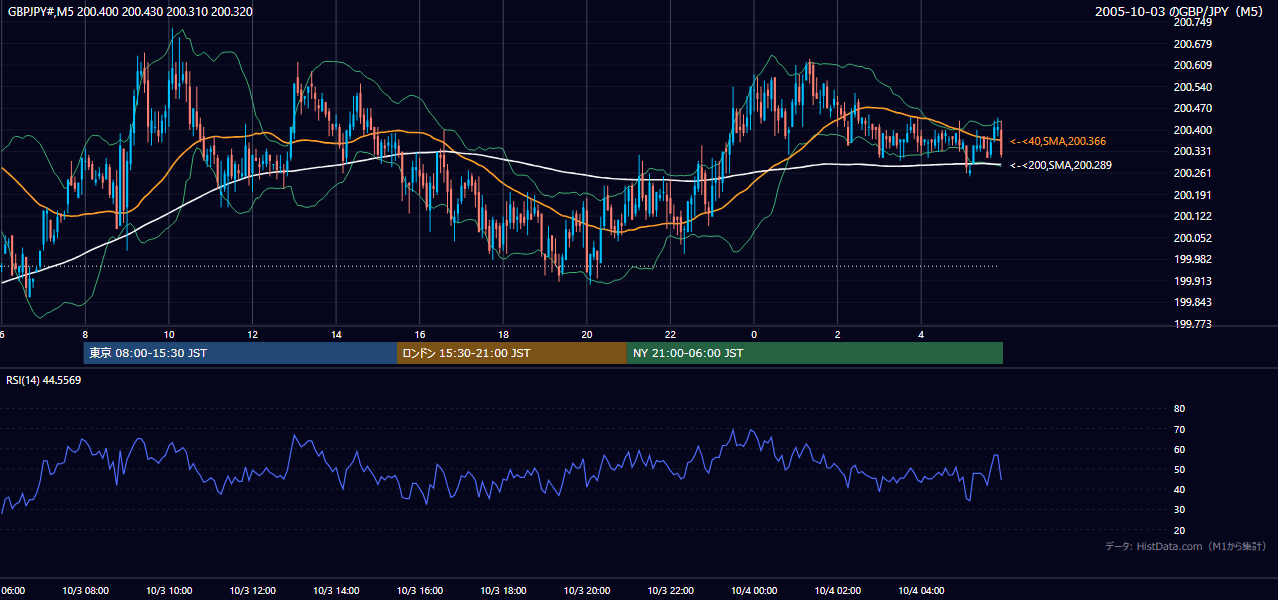Click hour label 22 under price chart
1278x600 pixels.
coord(670,335)
